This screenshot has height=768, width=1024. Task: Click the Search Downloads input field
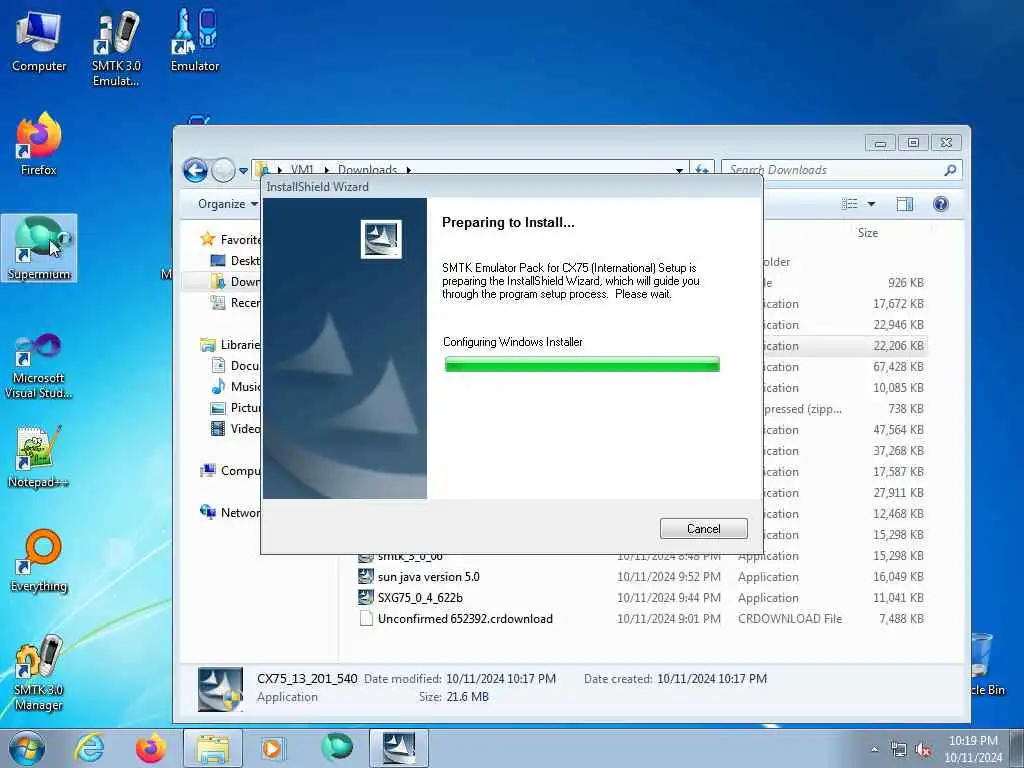tap(833, 170)
